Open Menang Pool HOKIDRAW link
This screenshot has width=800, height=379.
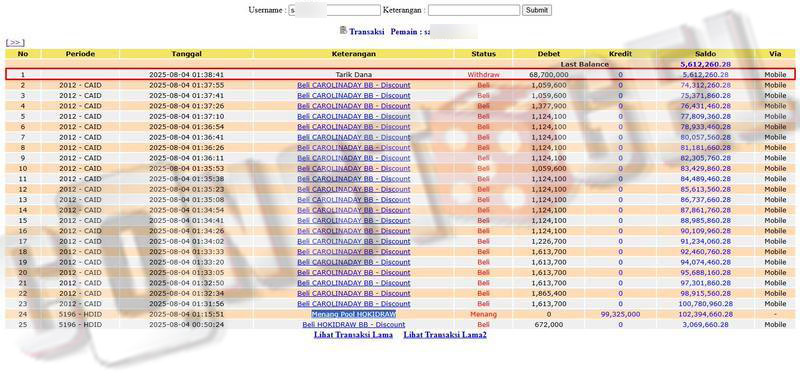click(x=354, y=314)
